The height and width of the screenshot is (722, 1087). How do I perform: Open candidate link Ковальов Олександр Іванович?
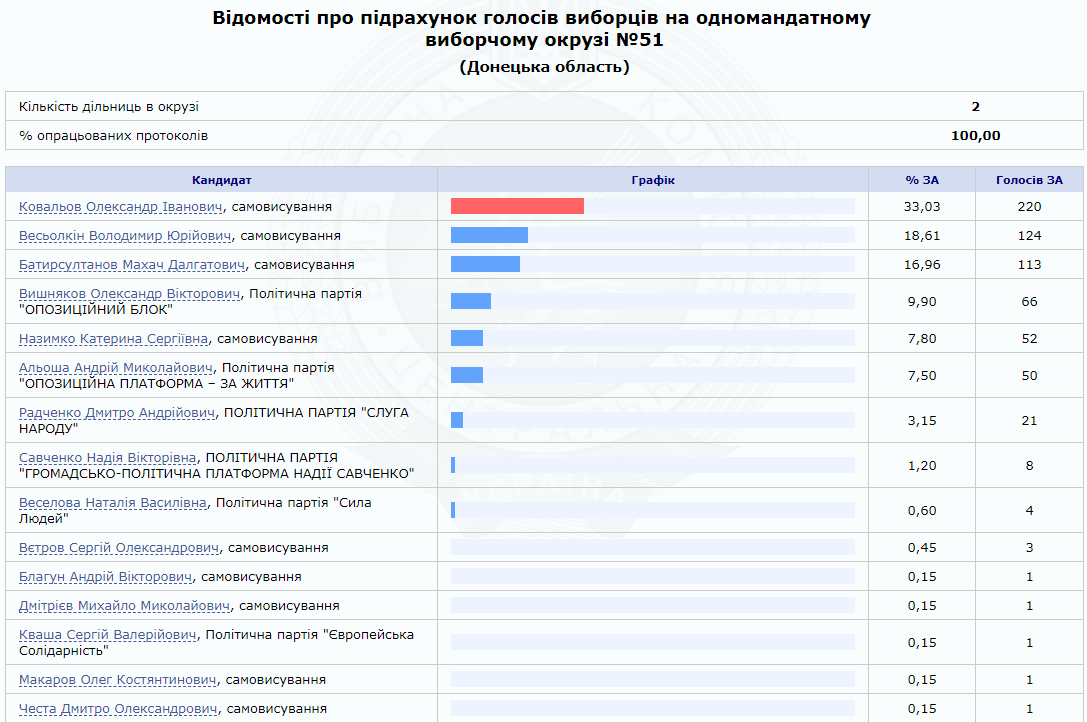(x=120, y=207)
